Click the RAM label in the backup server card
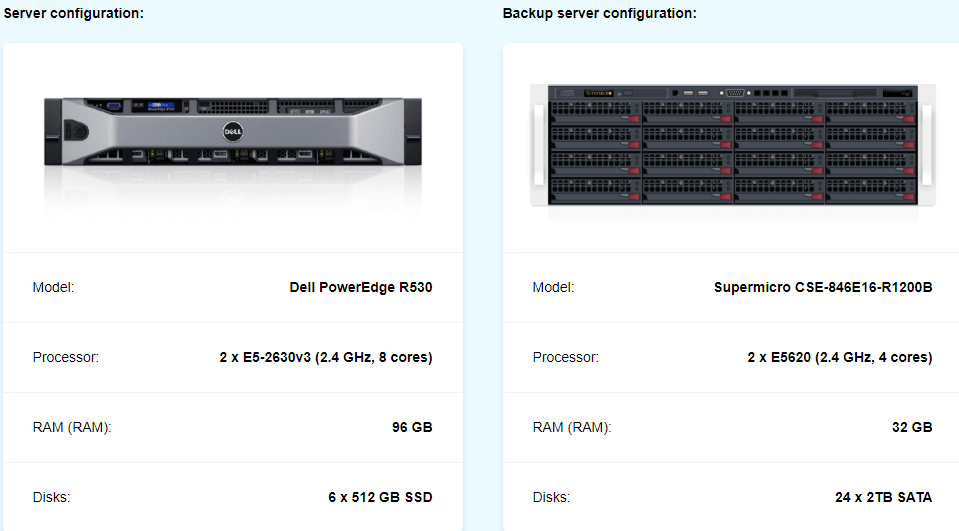The height and width of the screenshot is (531, 959). (x=571, y=427)
